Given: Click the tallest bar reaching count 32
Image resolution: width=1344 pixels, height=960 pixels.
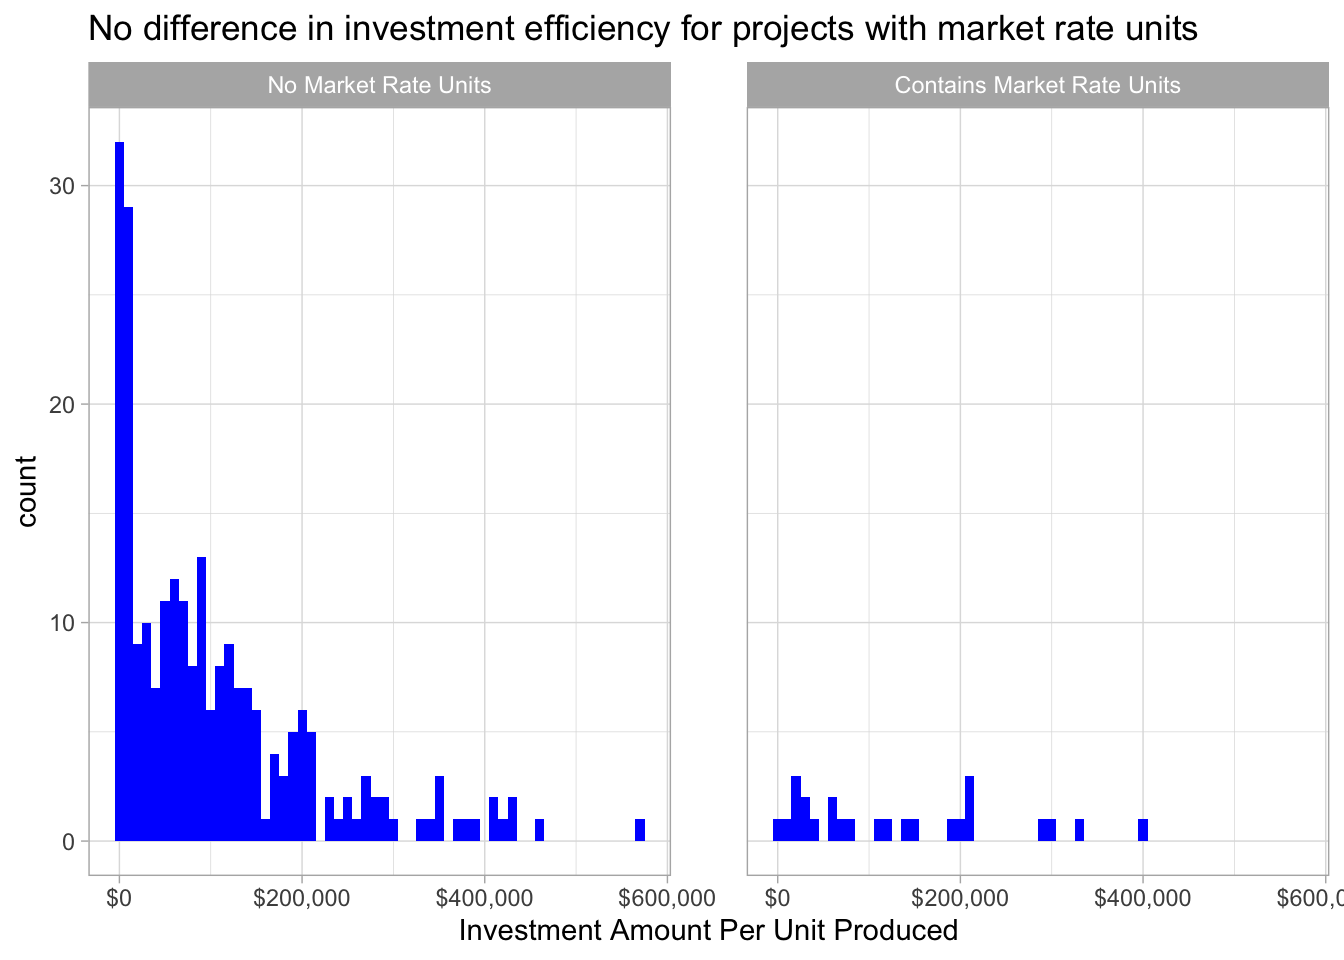Looking at the screenshot, I should (119, 491).
